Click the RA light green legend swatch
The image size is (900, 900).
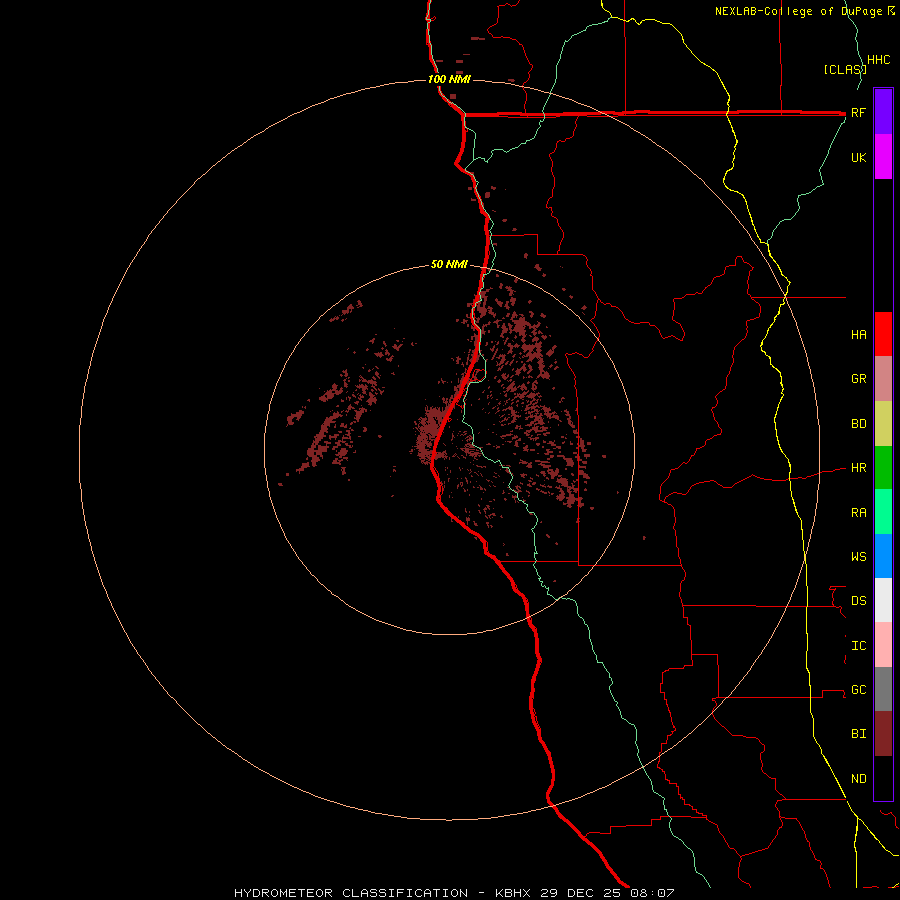pos(883,512)
